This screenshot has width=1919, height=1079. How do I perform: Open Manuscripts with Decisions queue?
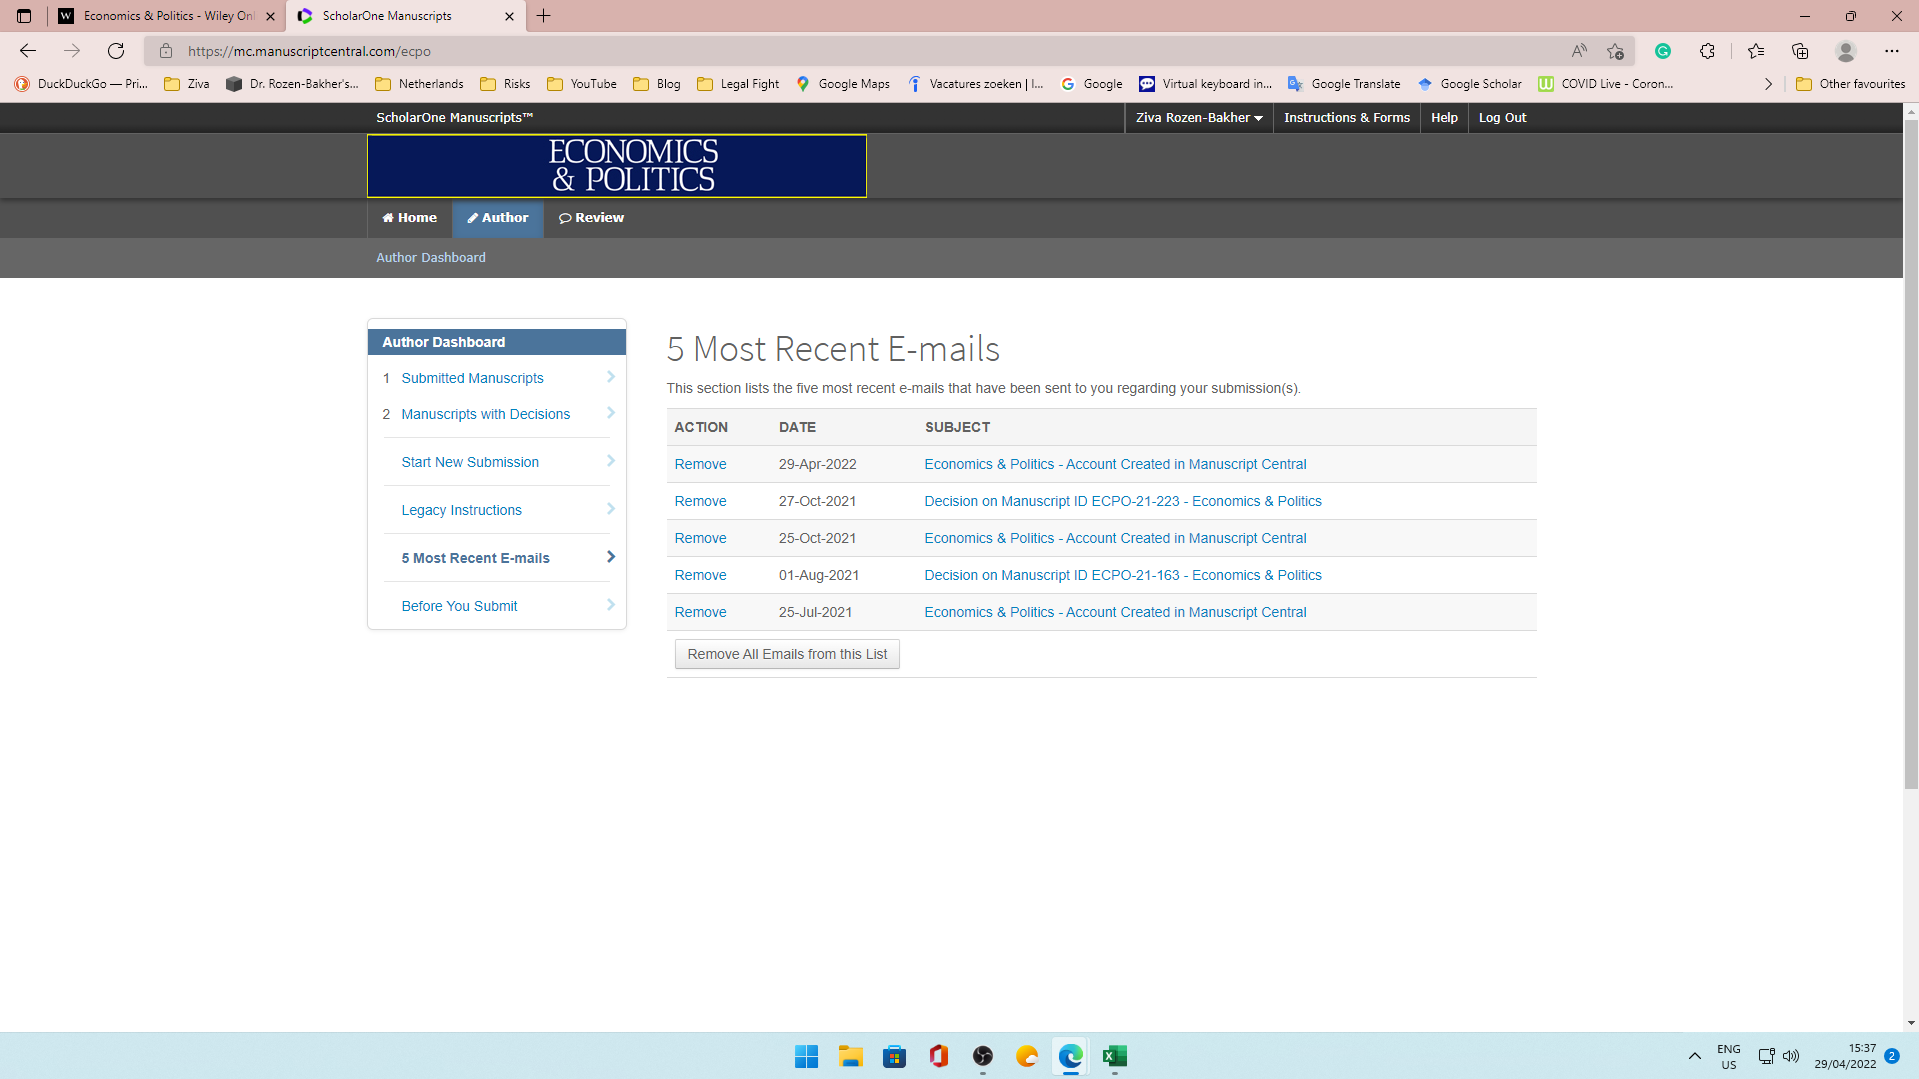[x=486, y=414]
